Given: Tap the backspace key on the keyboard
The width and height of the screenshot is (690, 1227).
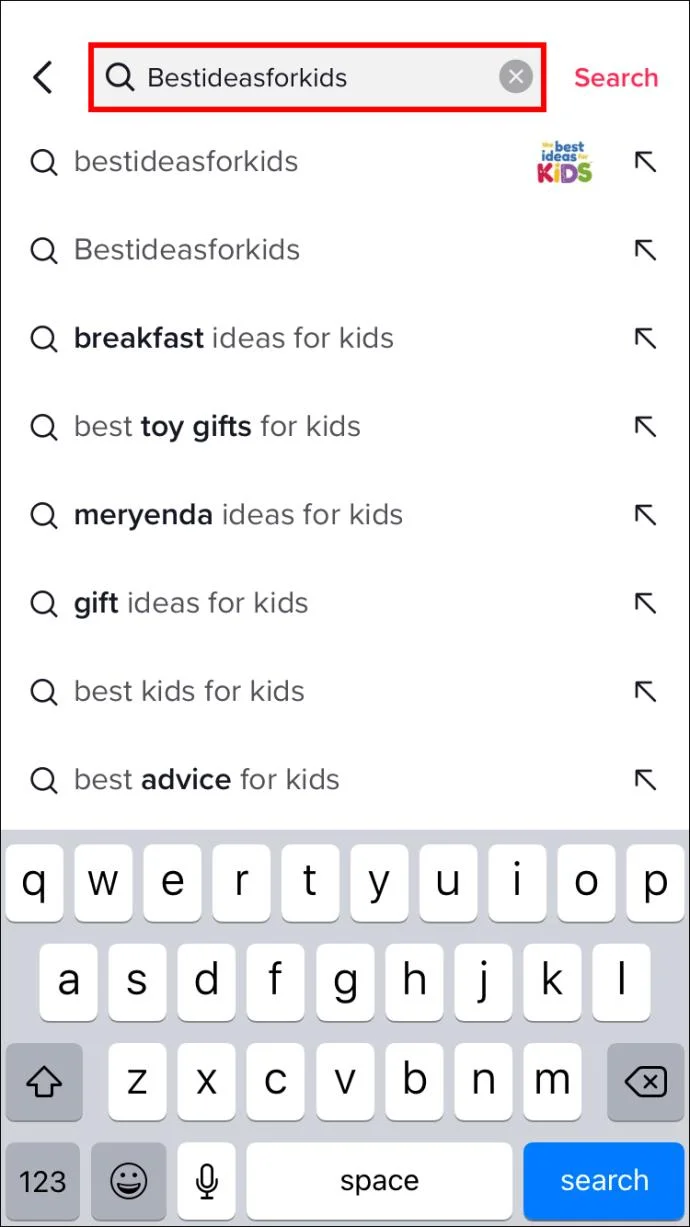Looking at the screenshot, I should [x=645, y=1081].
